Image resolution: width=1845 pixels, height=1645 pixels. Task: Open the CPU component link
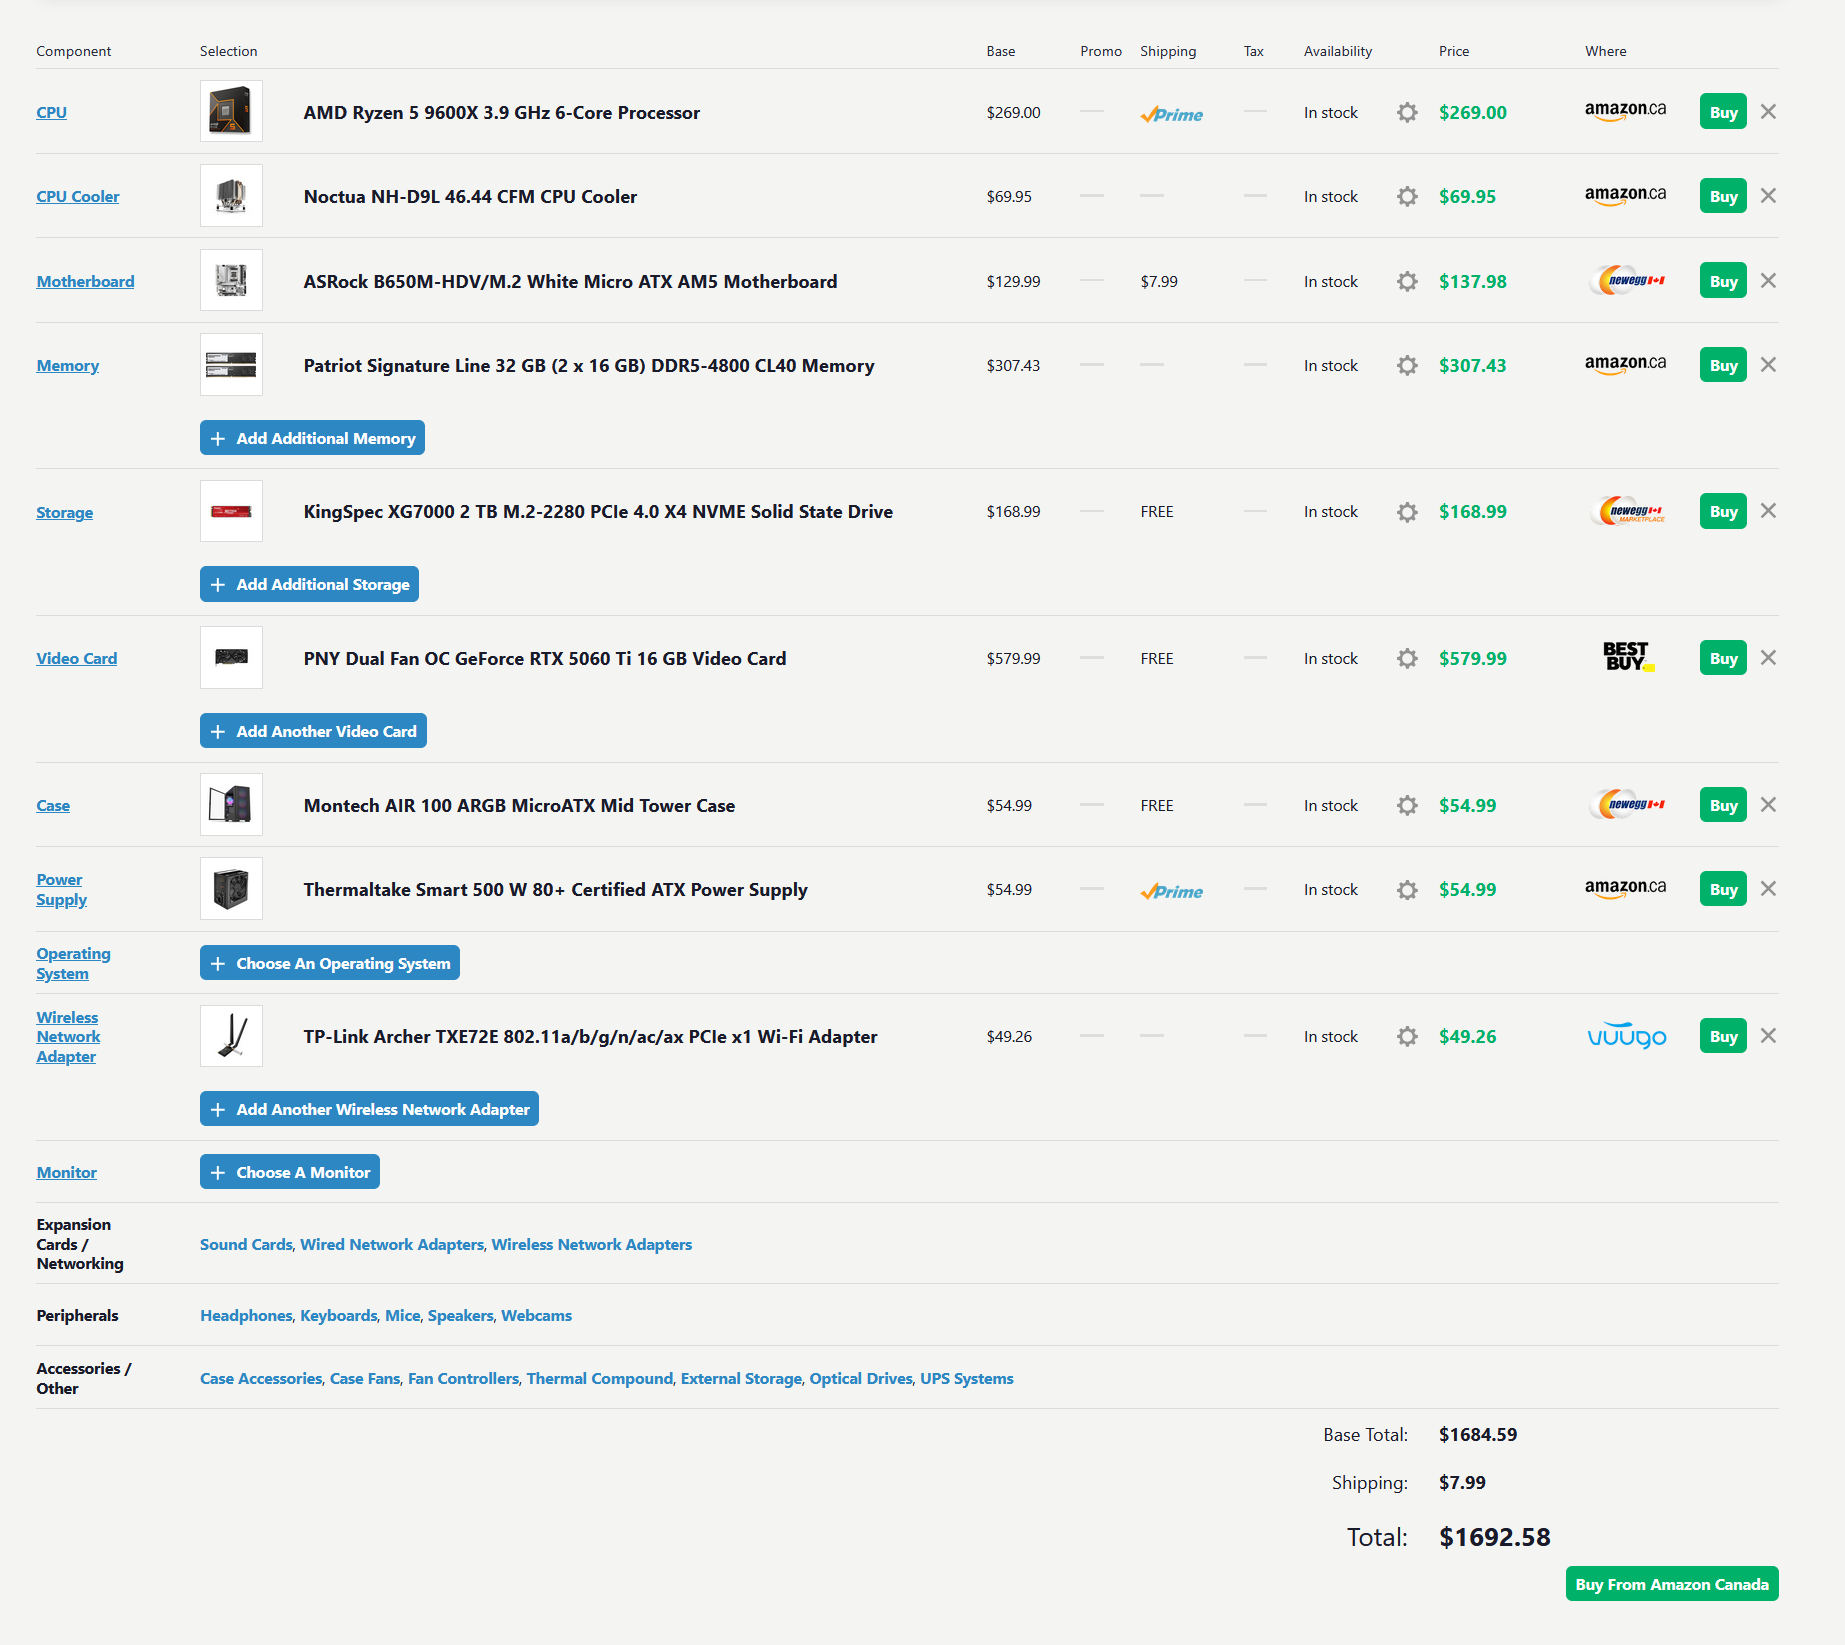click(52, 112)
